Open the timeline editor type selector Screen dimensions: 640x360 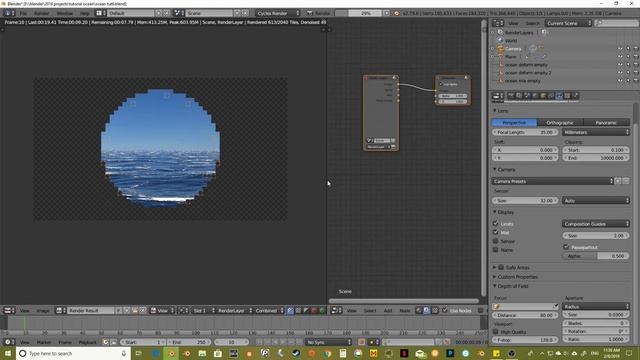[x=8, y=342]
